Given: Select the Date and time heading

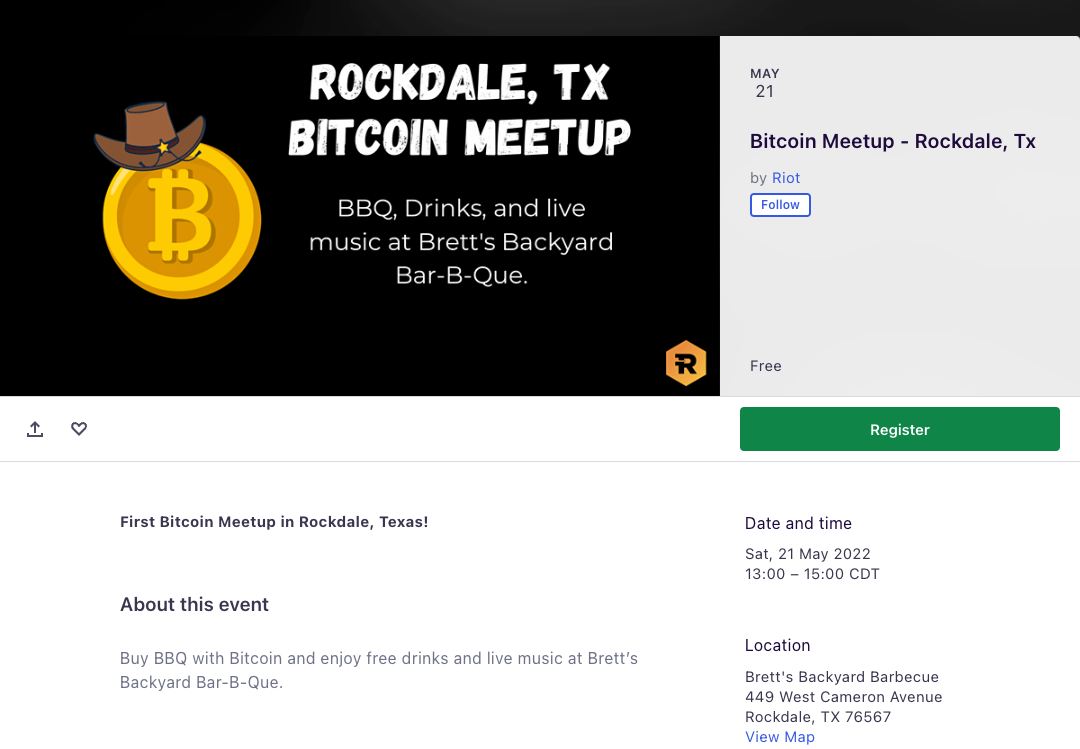Looking at the screenshot, I should coord(798,524).
